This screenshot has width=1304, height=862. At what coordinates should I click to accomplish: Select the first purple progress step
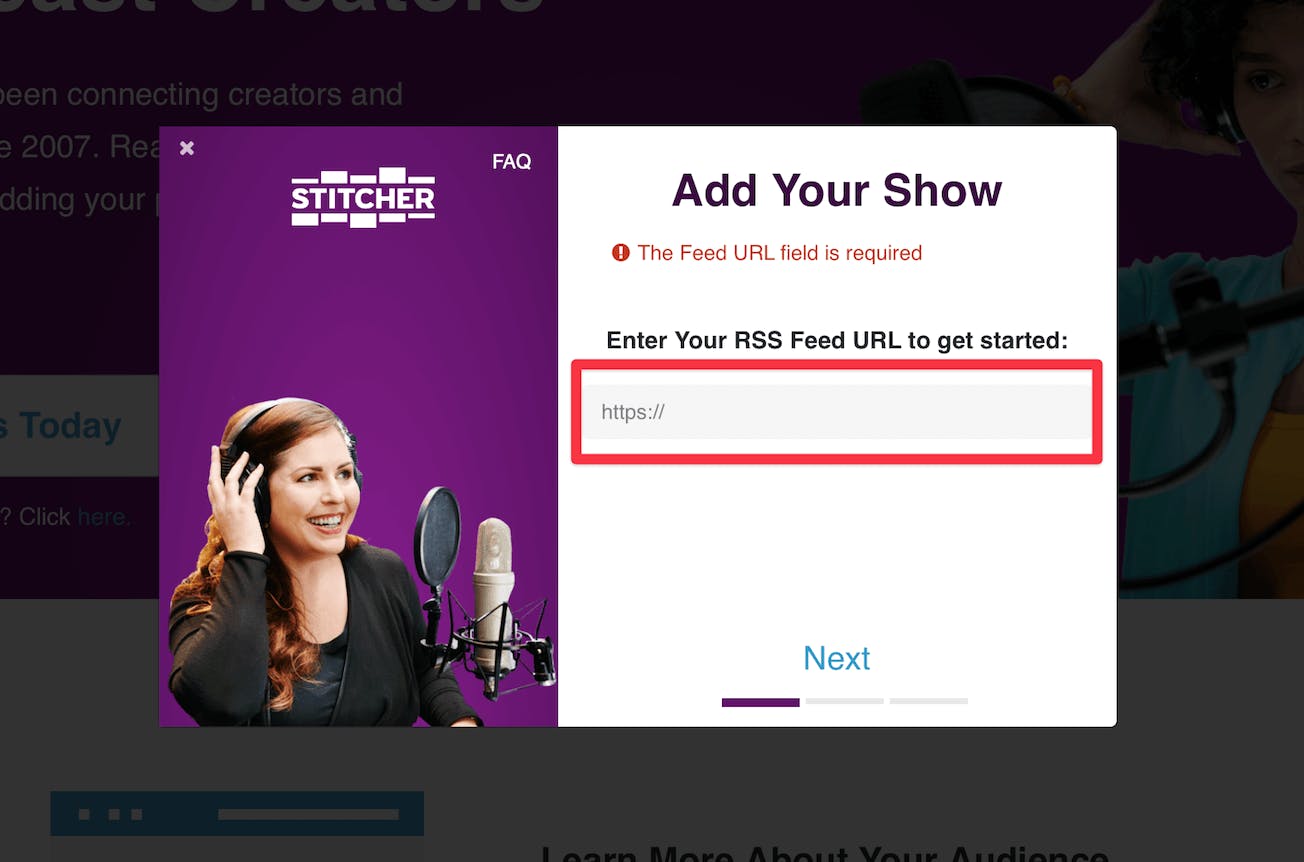(x=760, y=701)
